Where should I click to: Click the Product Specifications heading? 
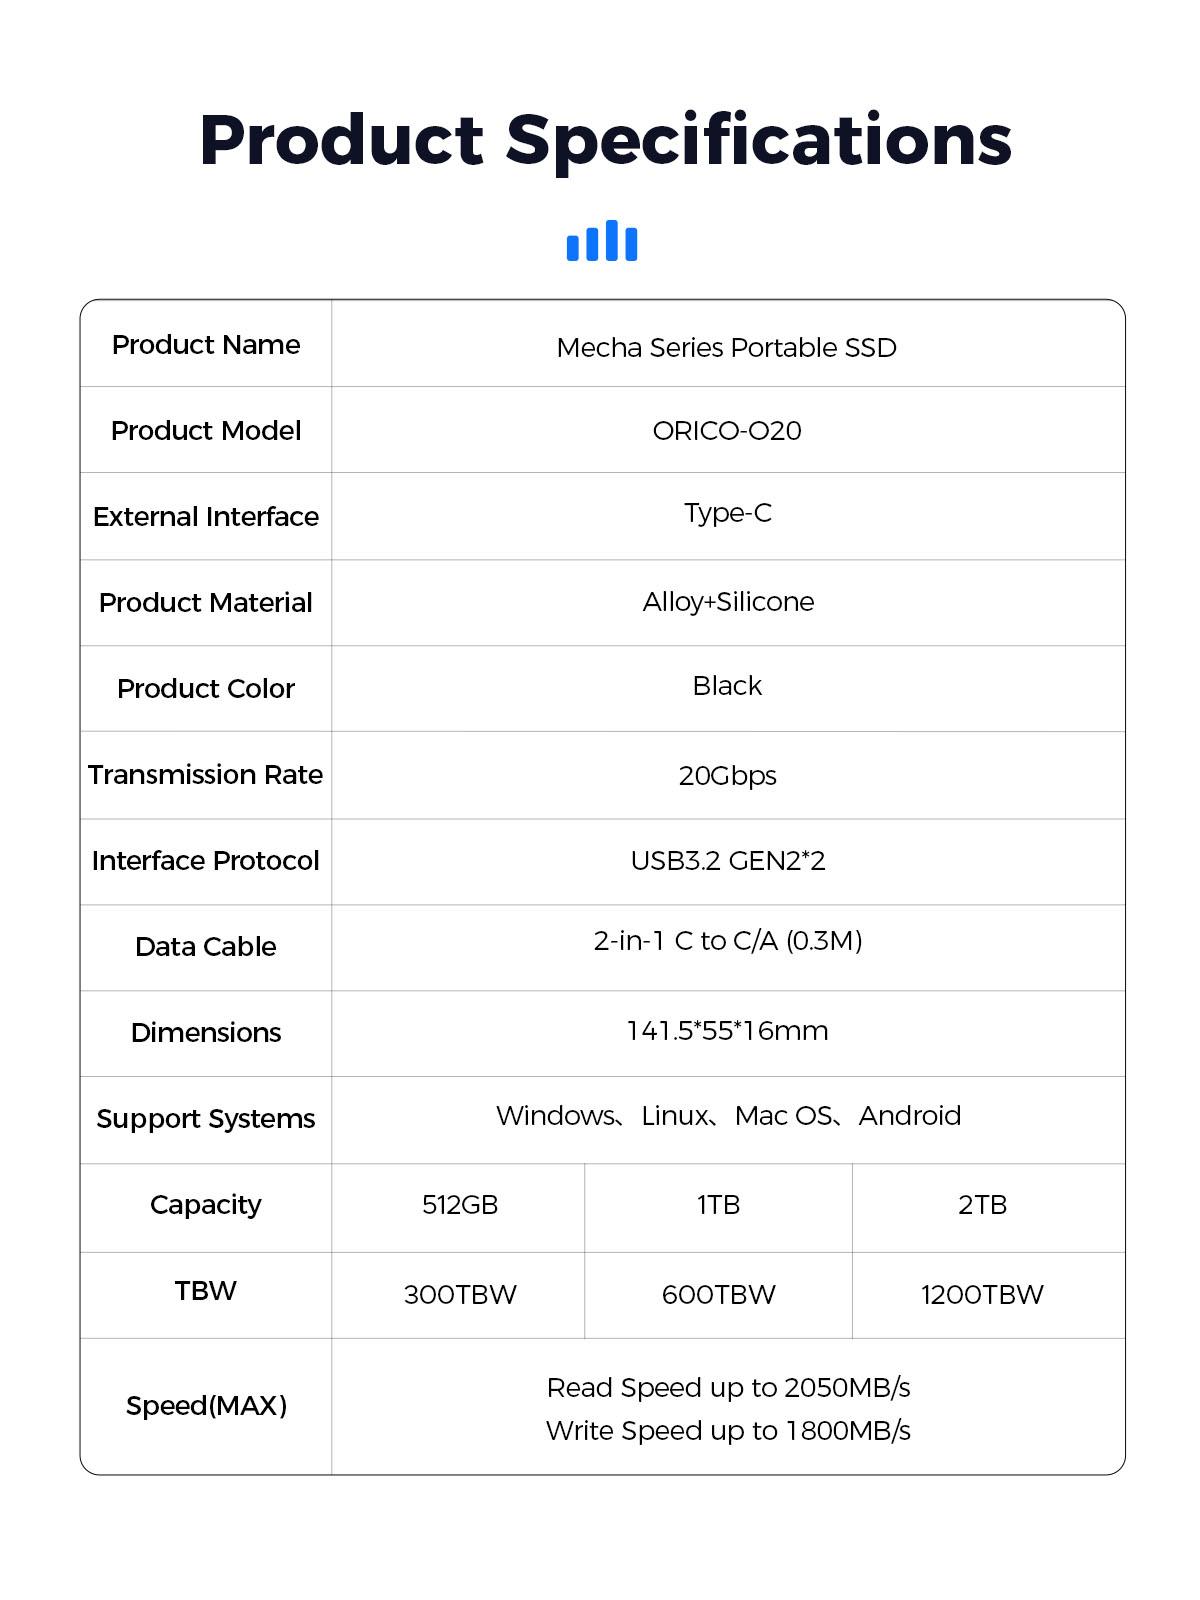coord(605,140)
